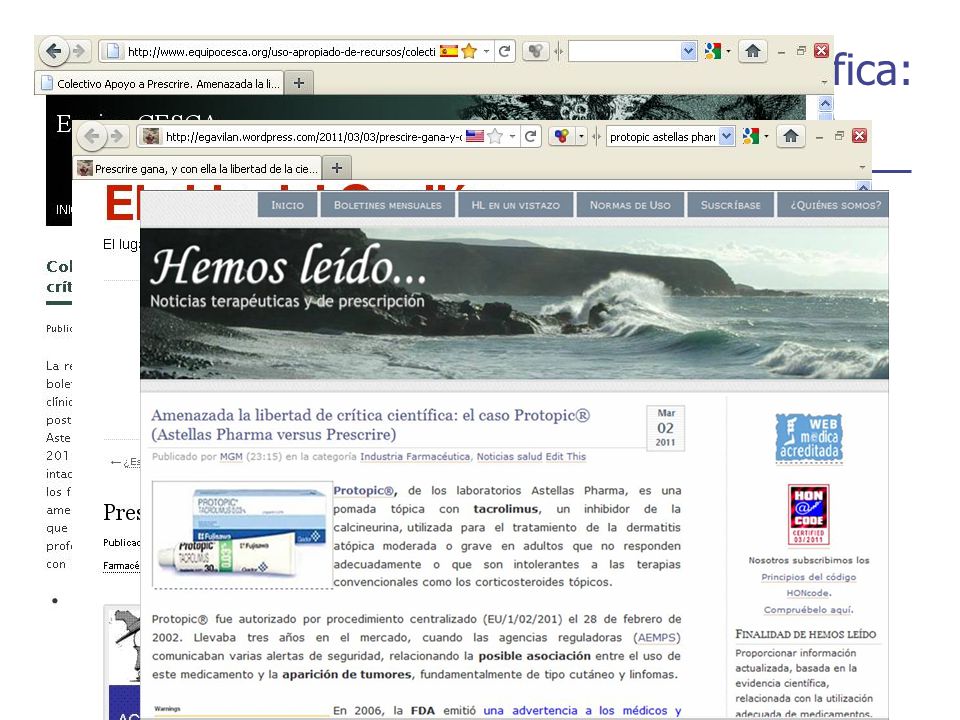This screenshot has width=960, height=720.
Task: Click Spanish flag icon in equipocesca address bar
Action: tap(449, 51)
